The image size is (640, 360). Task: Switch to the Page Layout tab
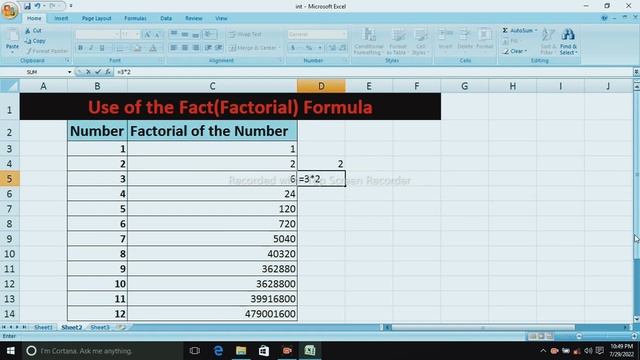coord(96,18)
